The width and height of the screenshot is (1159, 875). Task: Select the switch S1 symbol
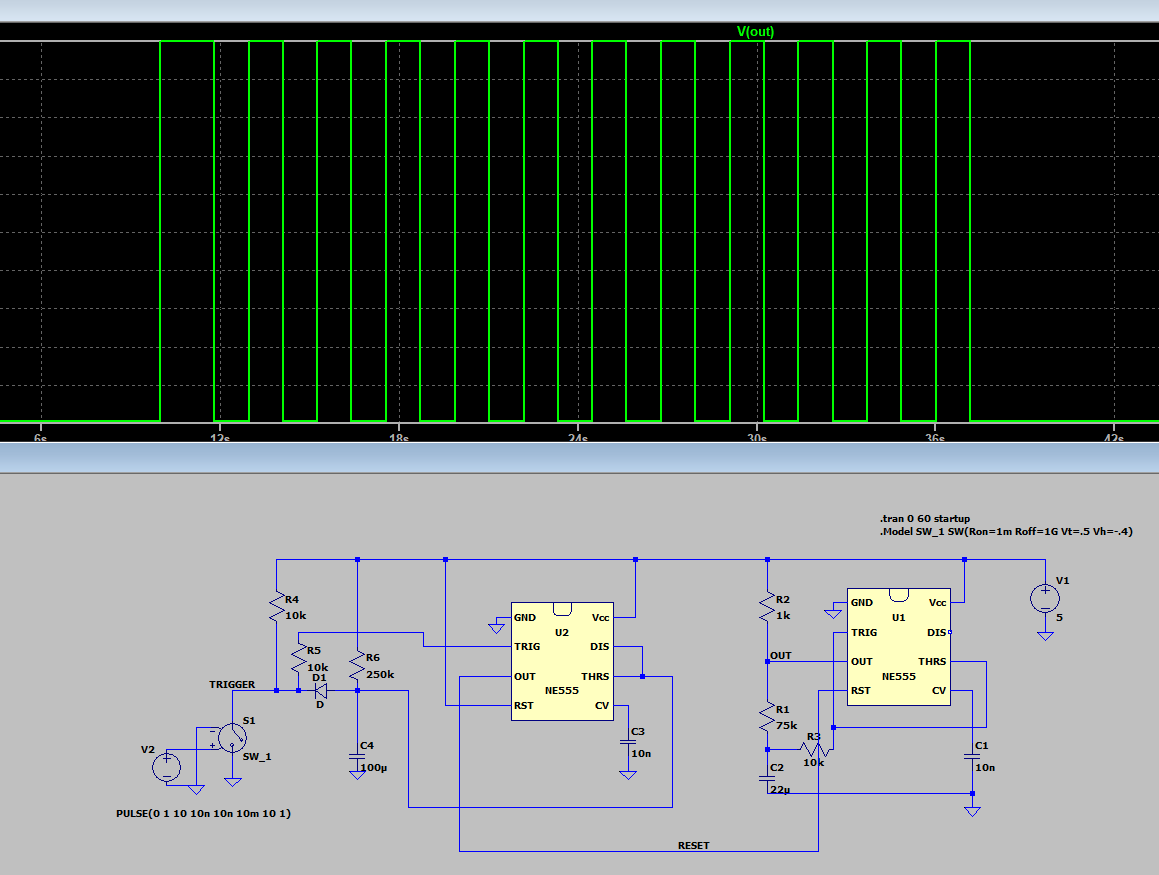pyautogui.click(x=231, y=737)
